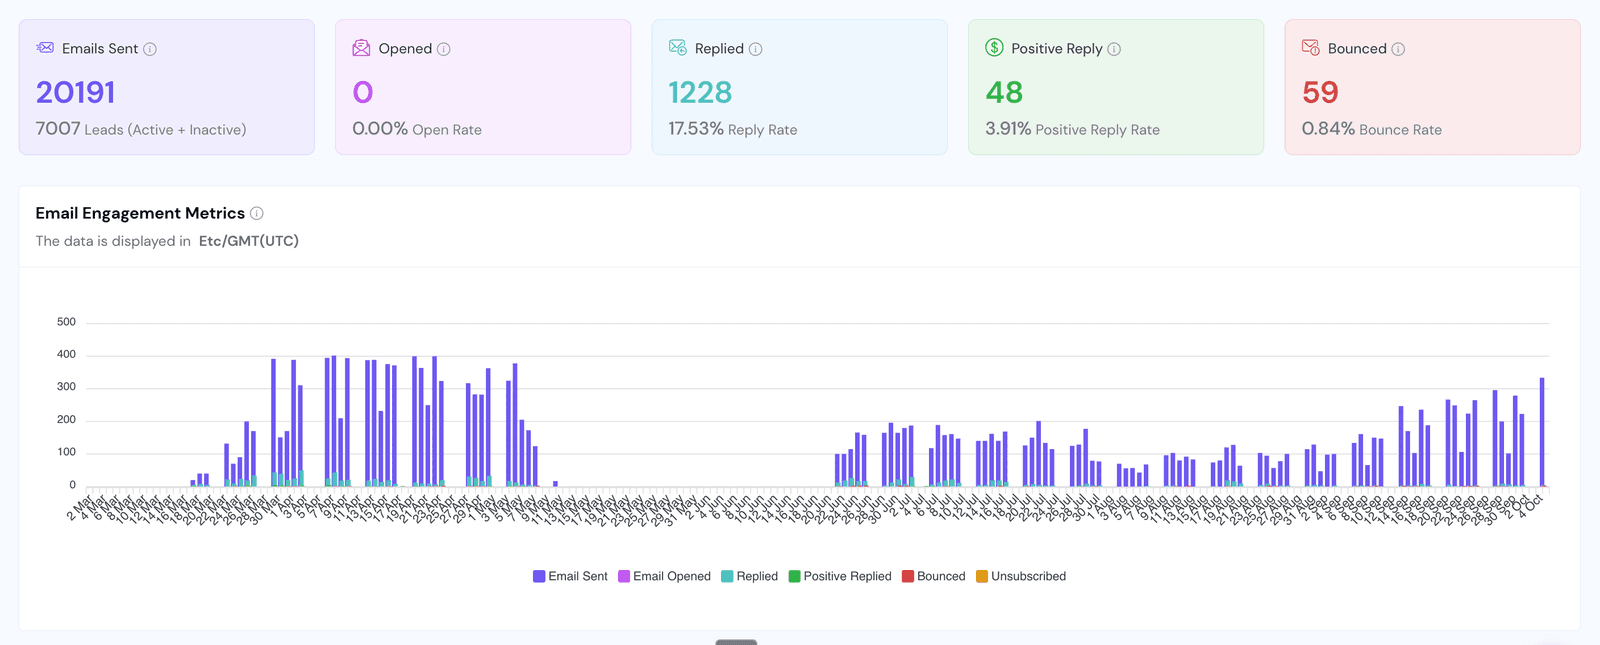Viewport: 1600px width, 645px height.
Task: Click the 0.00% Open Rate text
Action: [x=417, y=129]
